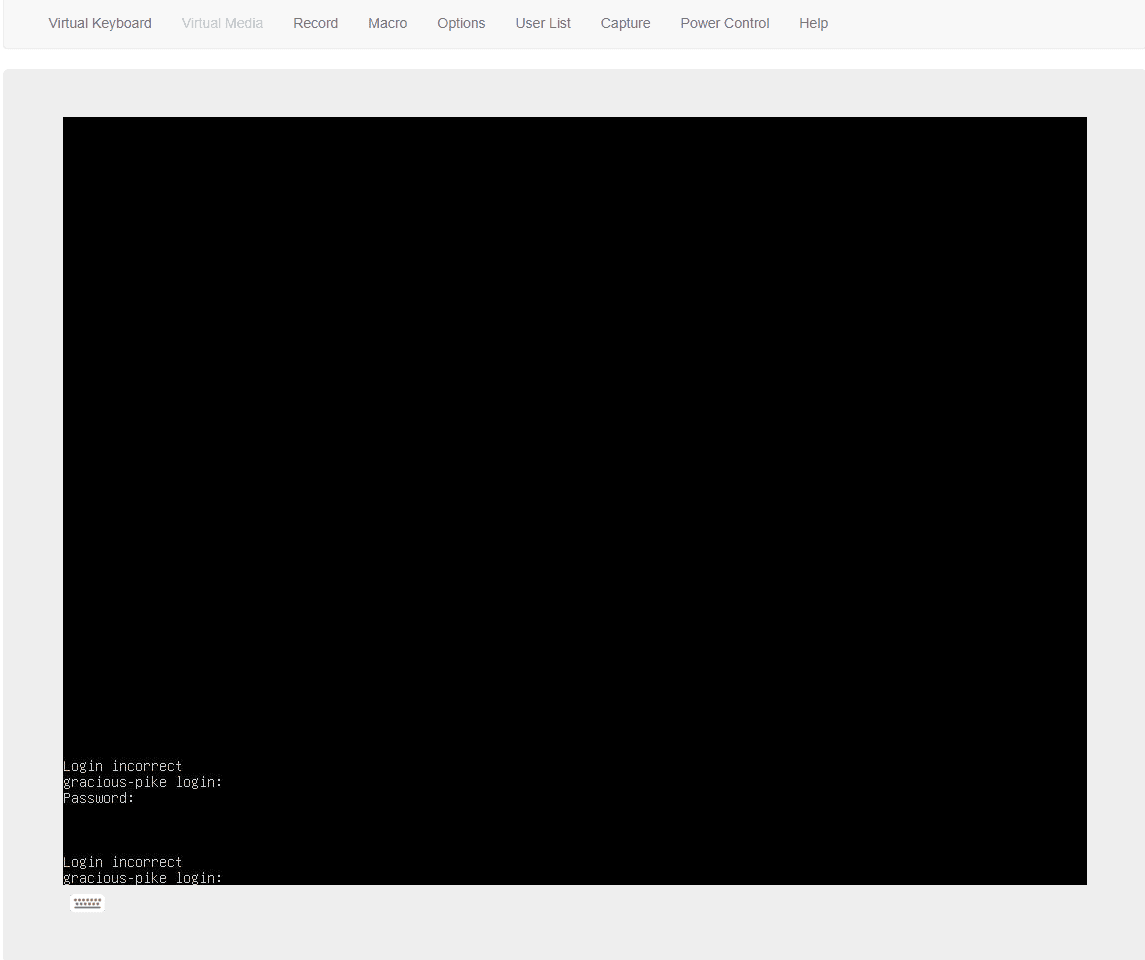Click the topmost Login incorrect message
This screenshot has width=1145, height=960.
(122, 766)
